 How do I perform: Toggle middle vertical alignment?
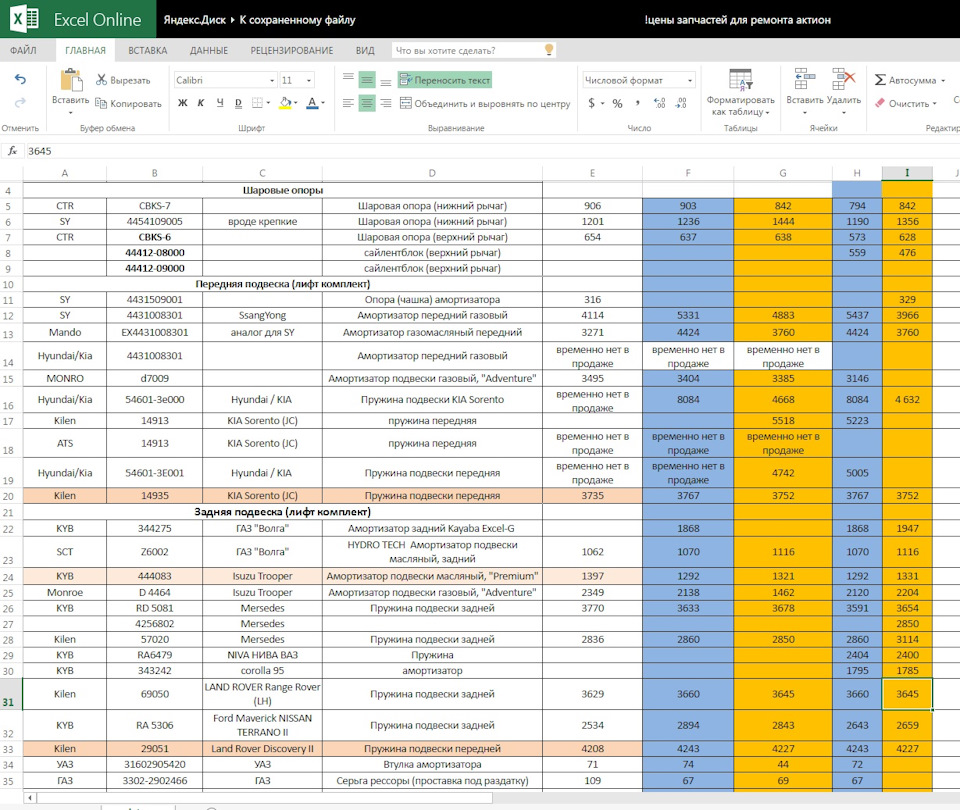367,80
